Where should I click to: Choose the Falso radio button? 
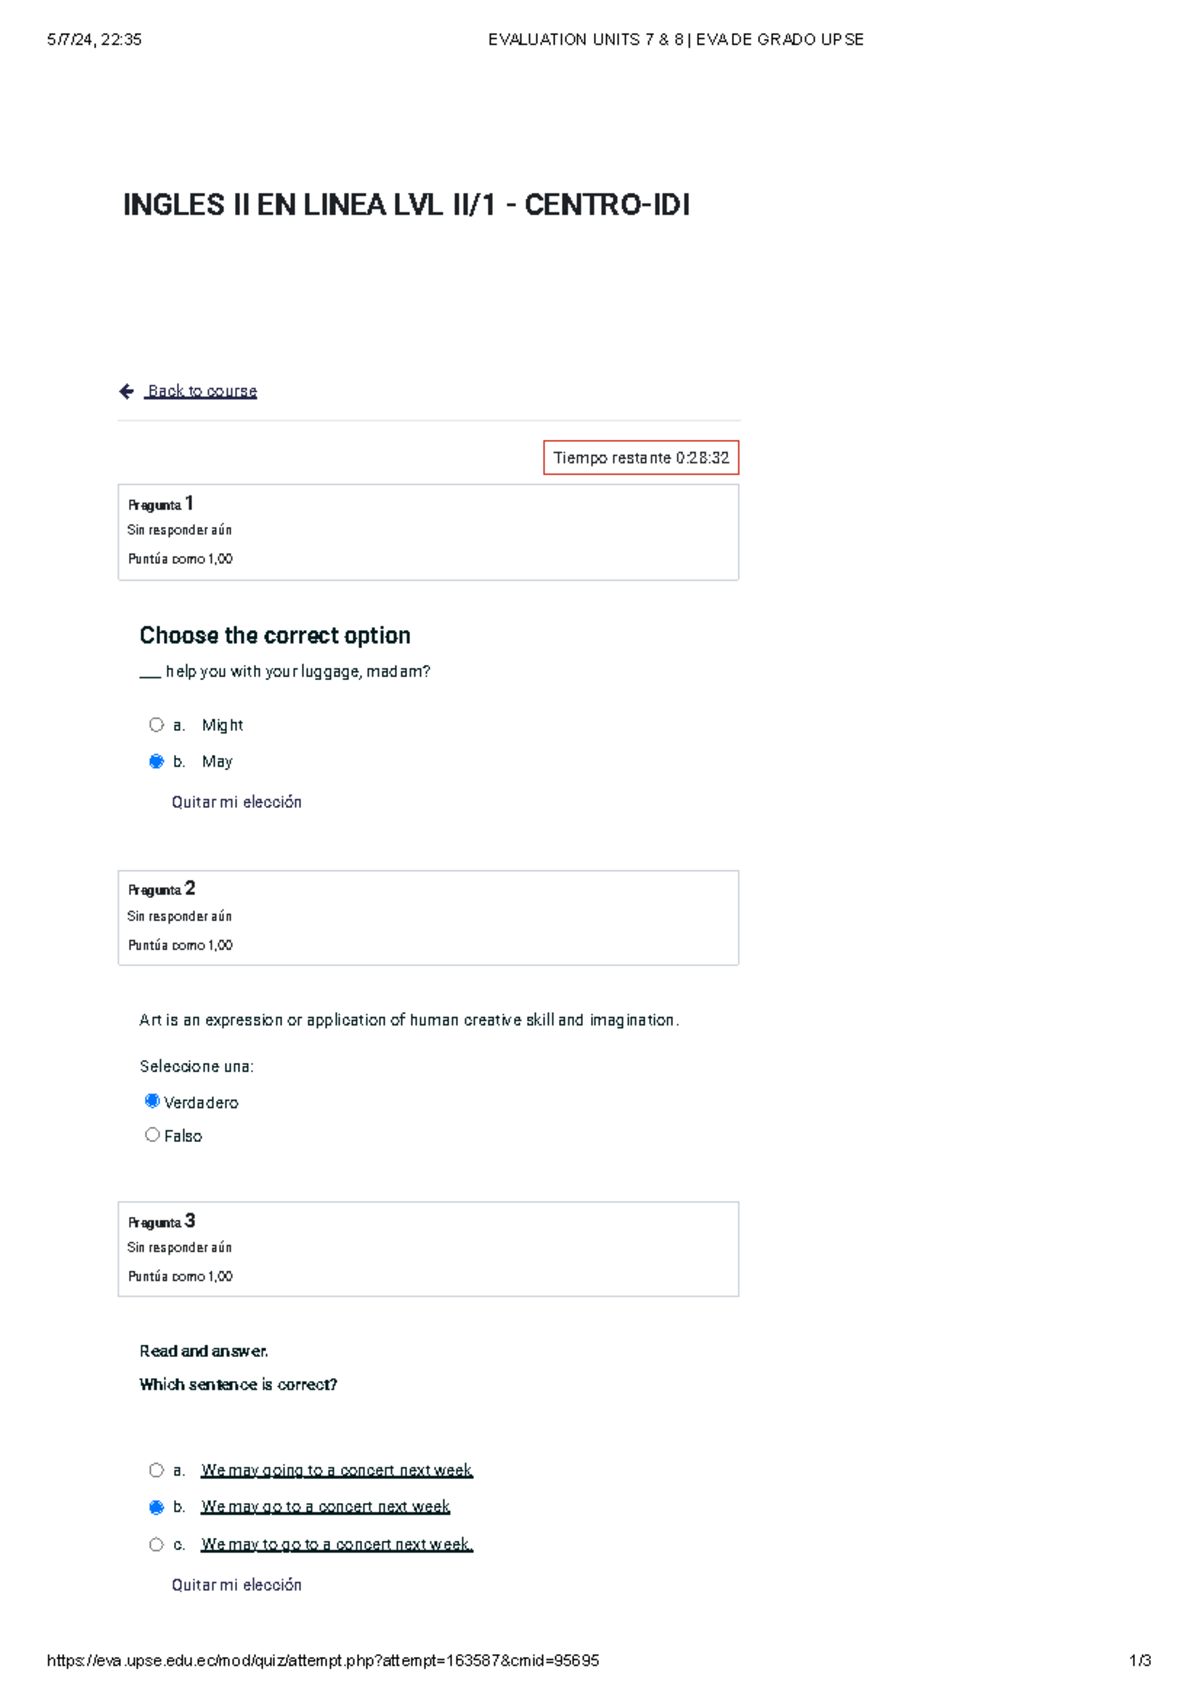click(152, 1135)
